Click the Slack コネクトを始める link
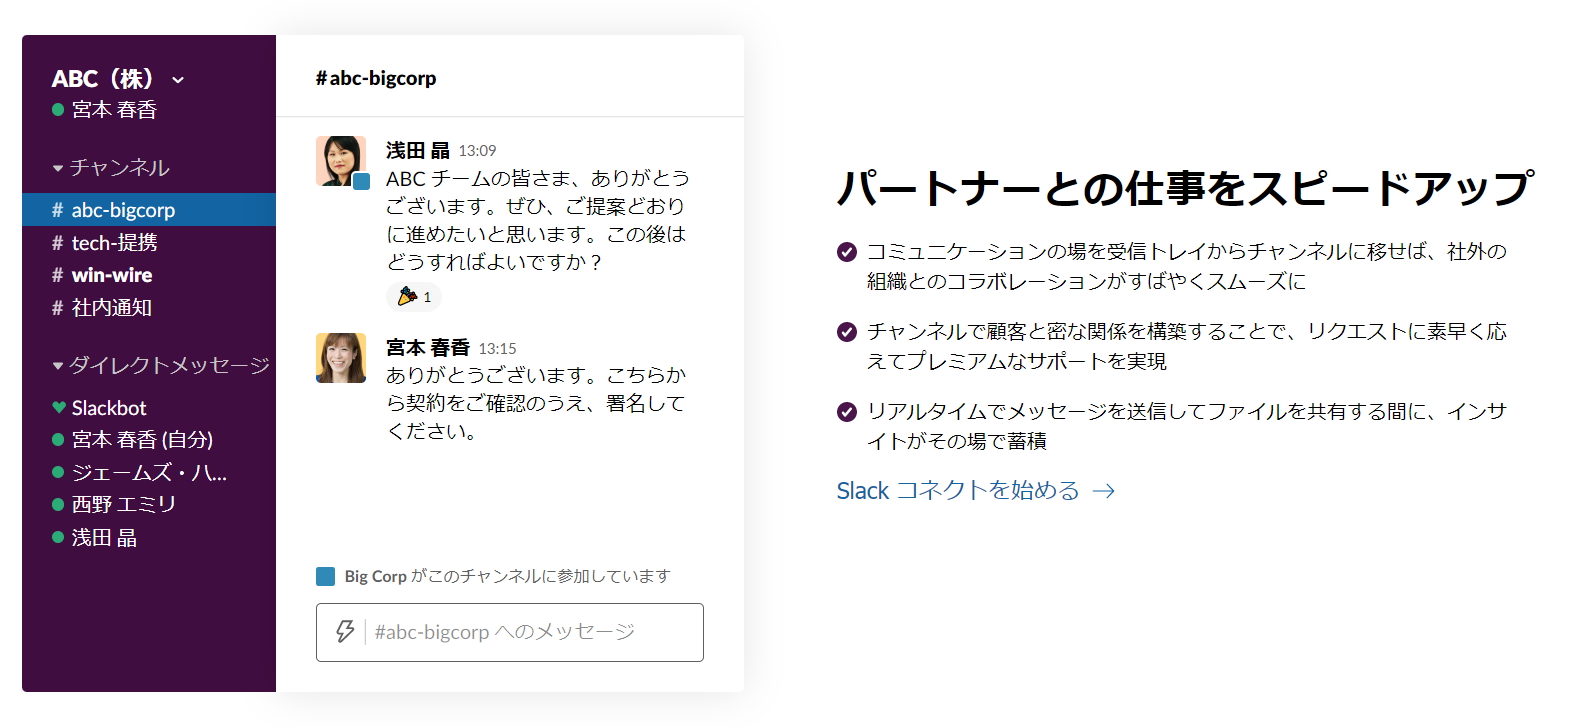The width and height of the screenshot is (1575, 728). (957, 490)
